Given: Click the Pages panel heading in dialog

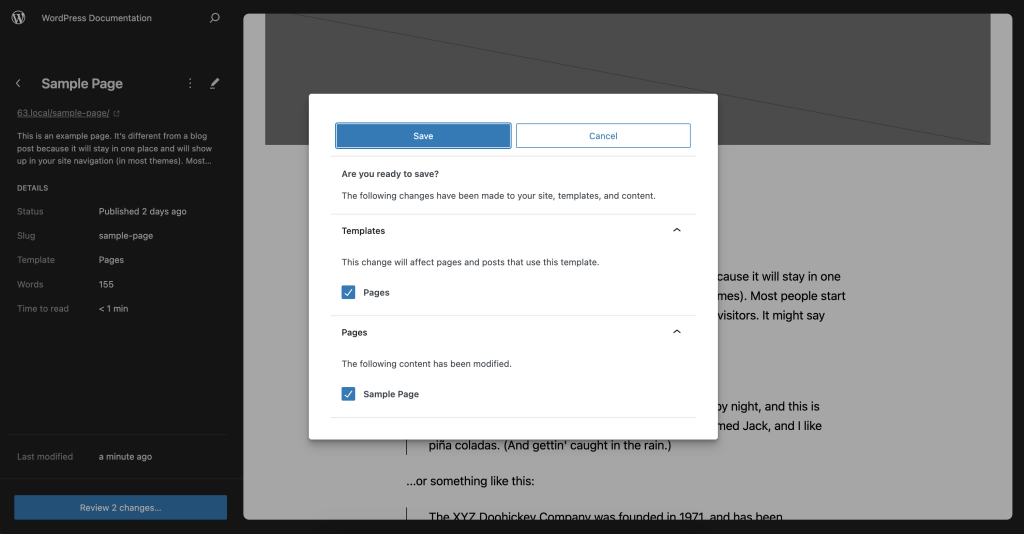Looking at the screenshot, I should pos(354,332).
